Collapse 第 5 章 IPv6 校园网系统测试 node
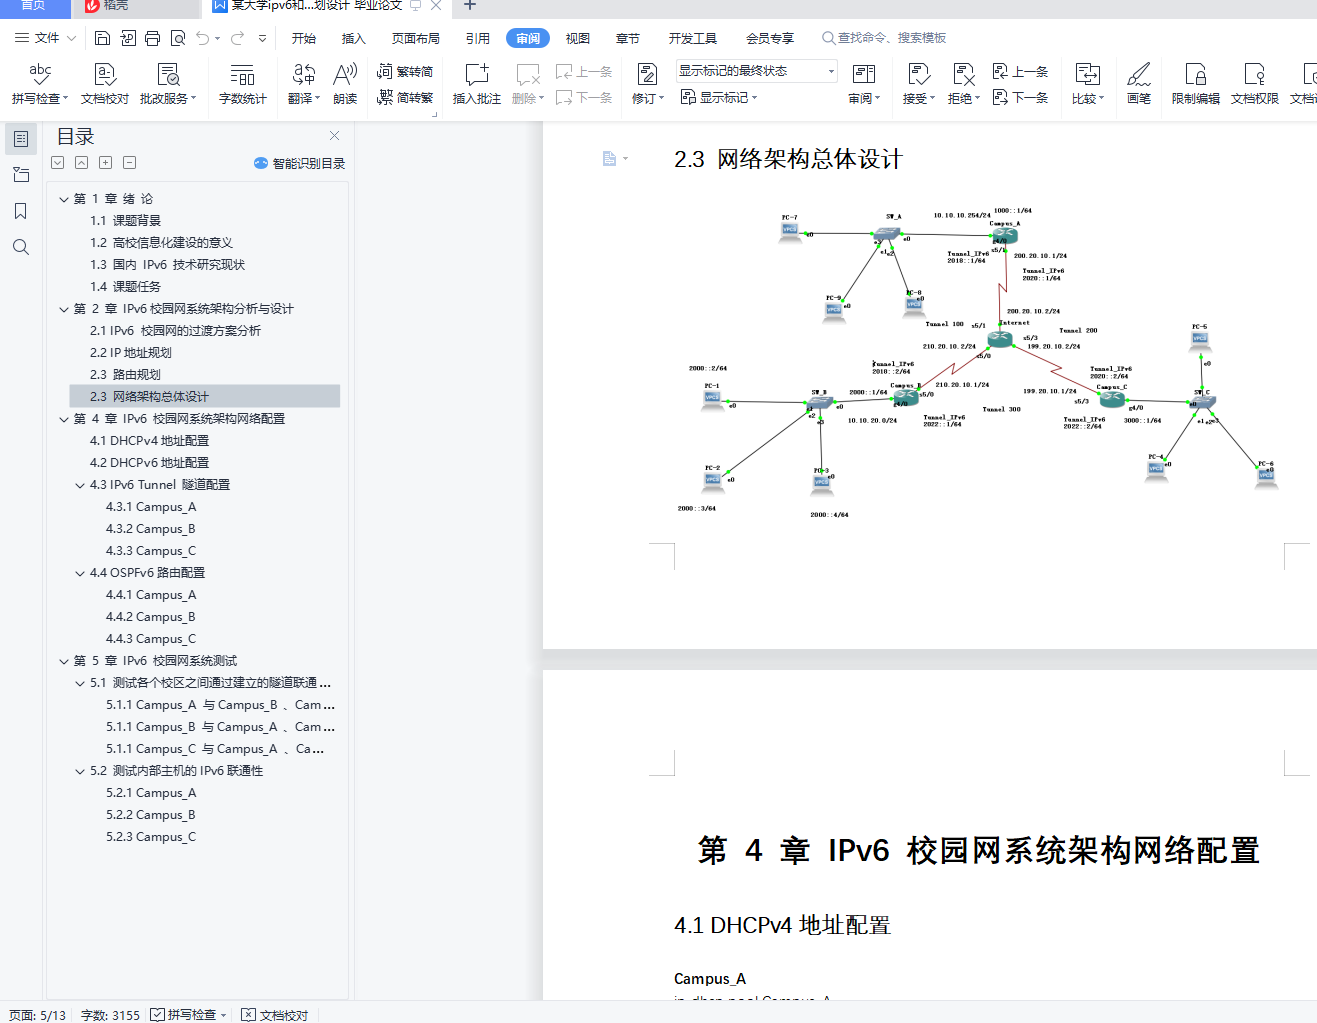The height and width of the screenshot is (1023, 1317). 64,661
